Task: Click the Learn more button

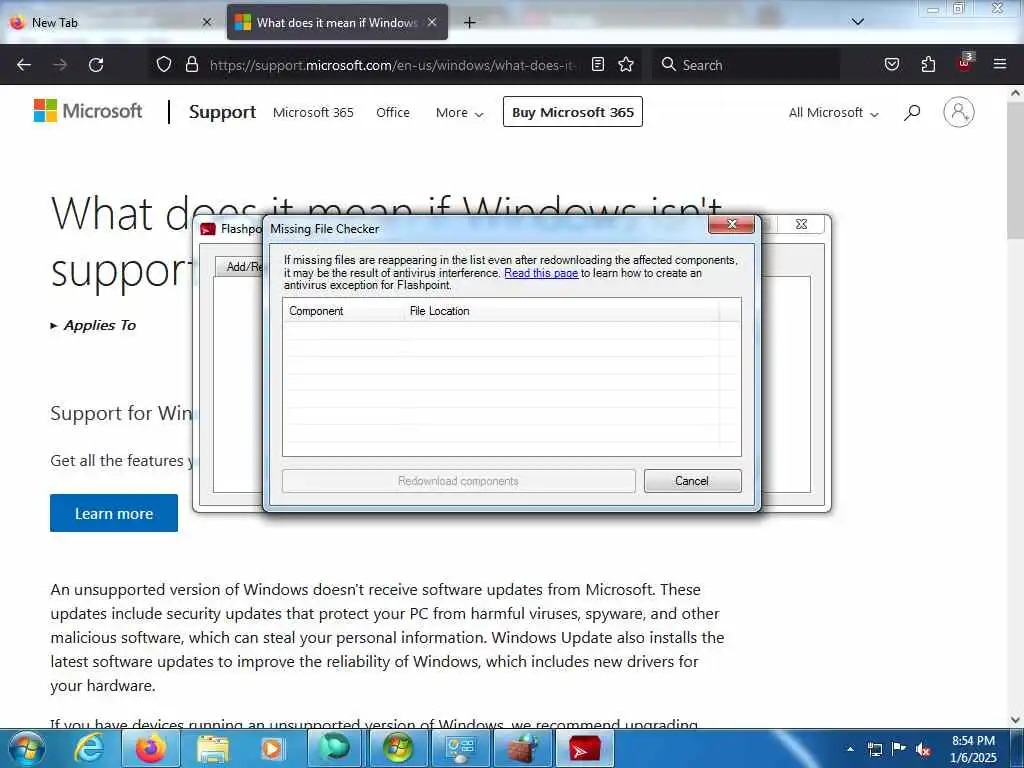Action: (x=114, y=513)
